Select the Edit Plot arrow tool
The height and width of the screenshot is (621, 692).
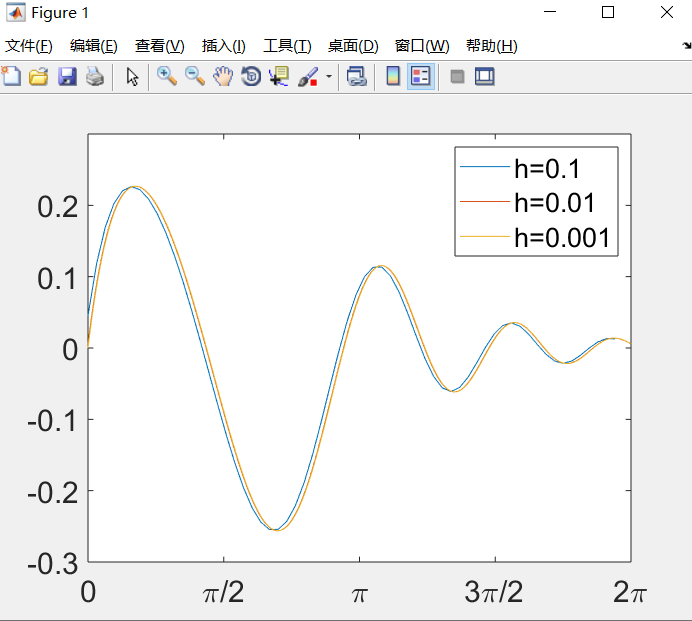(132, 76)
